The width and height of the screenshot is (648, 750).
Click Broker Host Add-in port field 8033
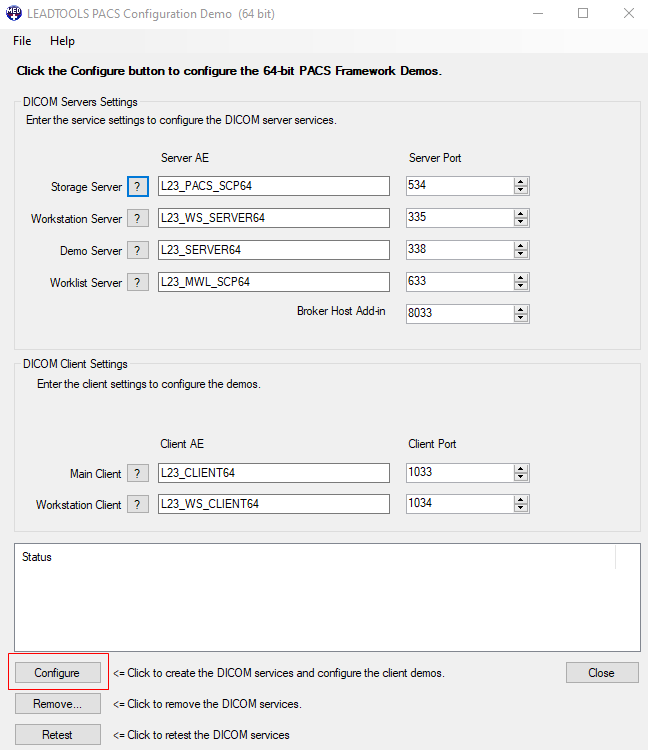(460, 314)
